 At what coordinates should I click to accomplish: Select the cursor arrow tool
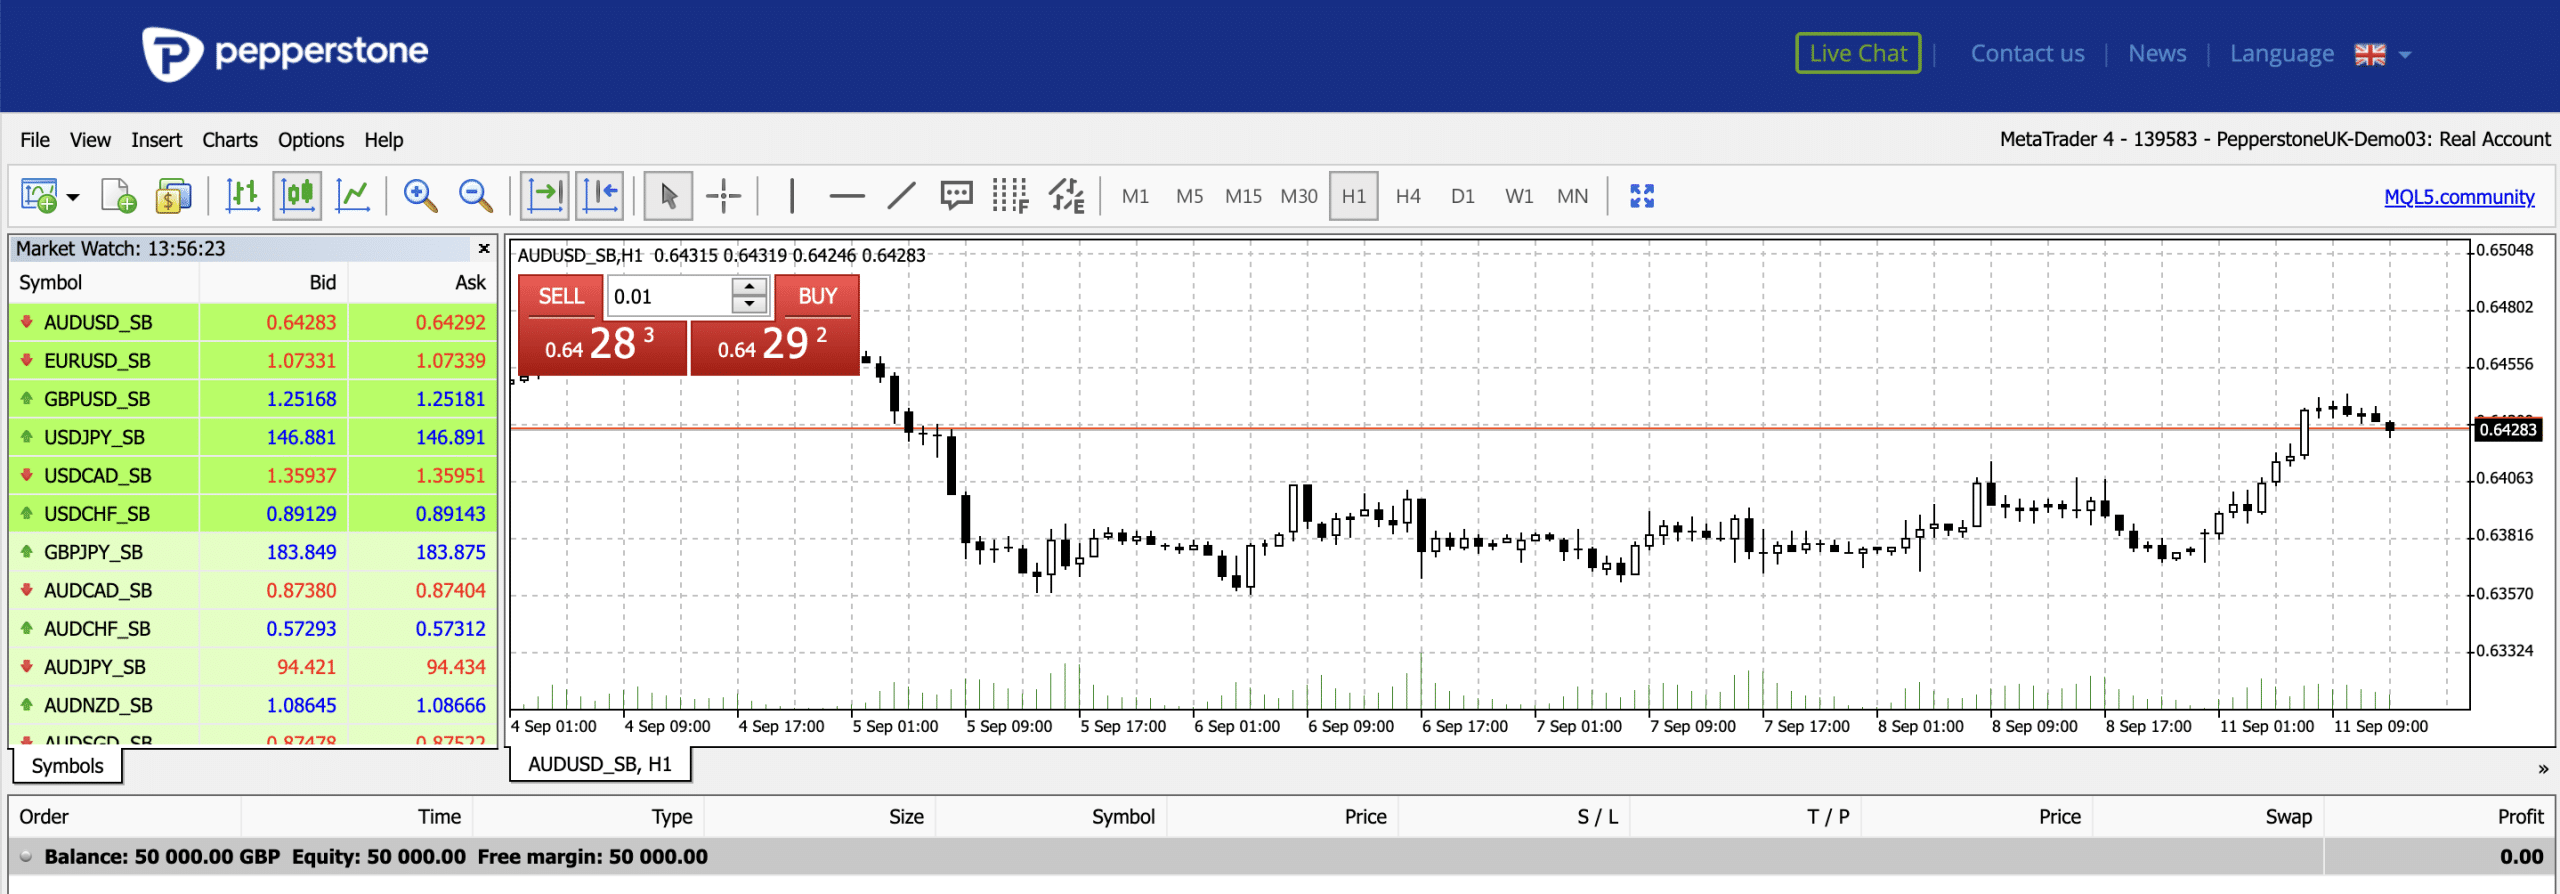pos(669,196)
